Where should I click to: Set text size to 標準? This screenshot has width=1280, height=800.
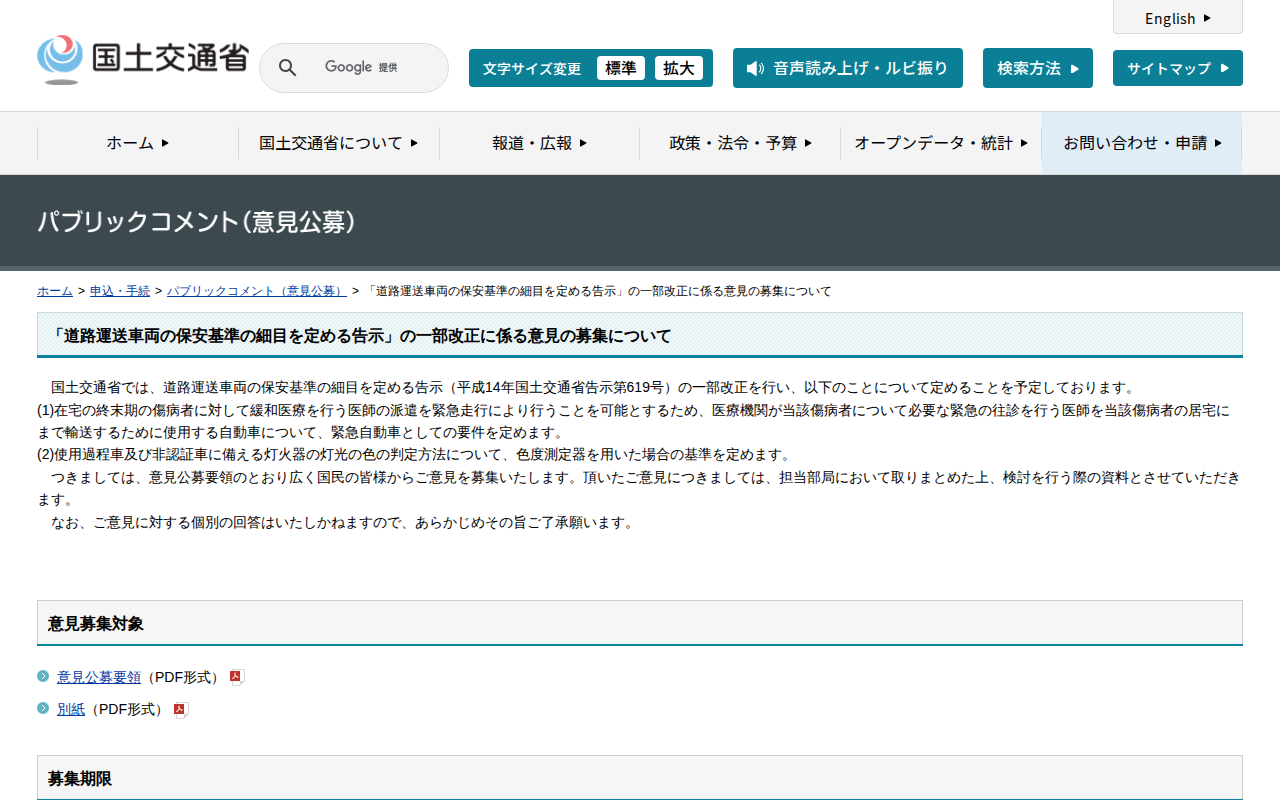(x=620, y=68)
